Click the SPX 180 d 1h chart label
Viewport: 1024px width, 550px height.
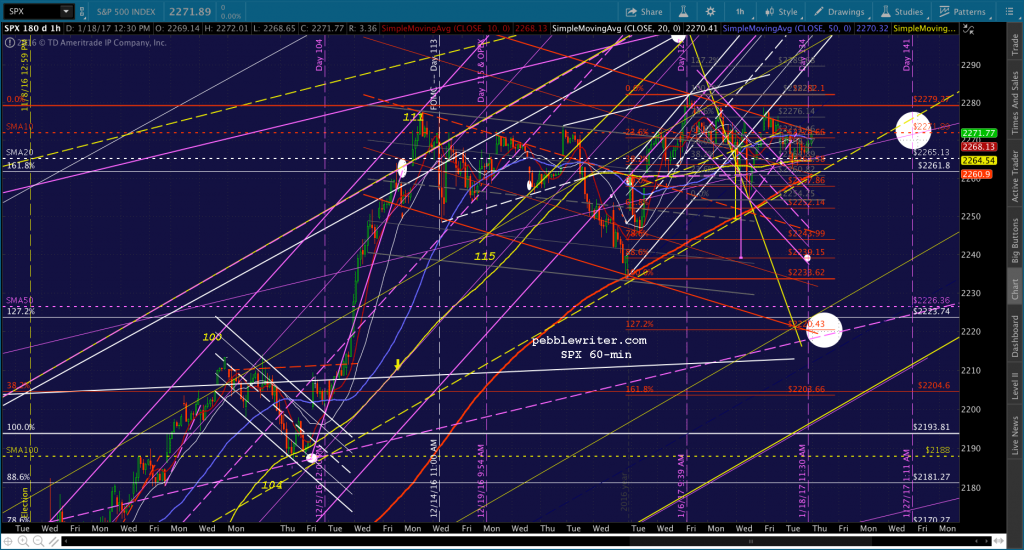click(33, 29)
